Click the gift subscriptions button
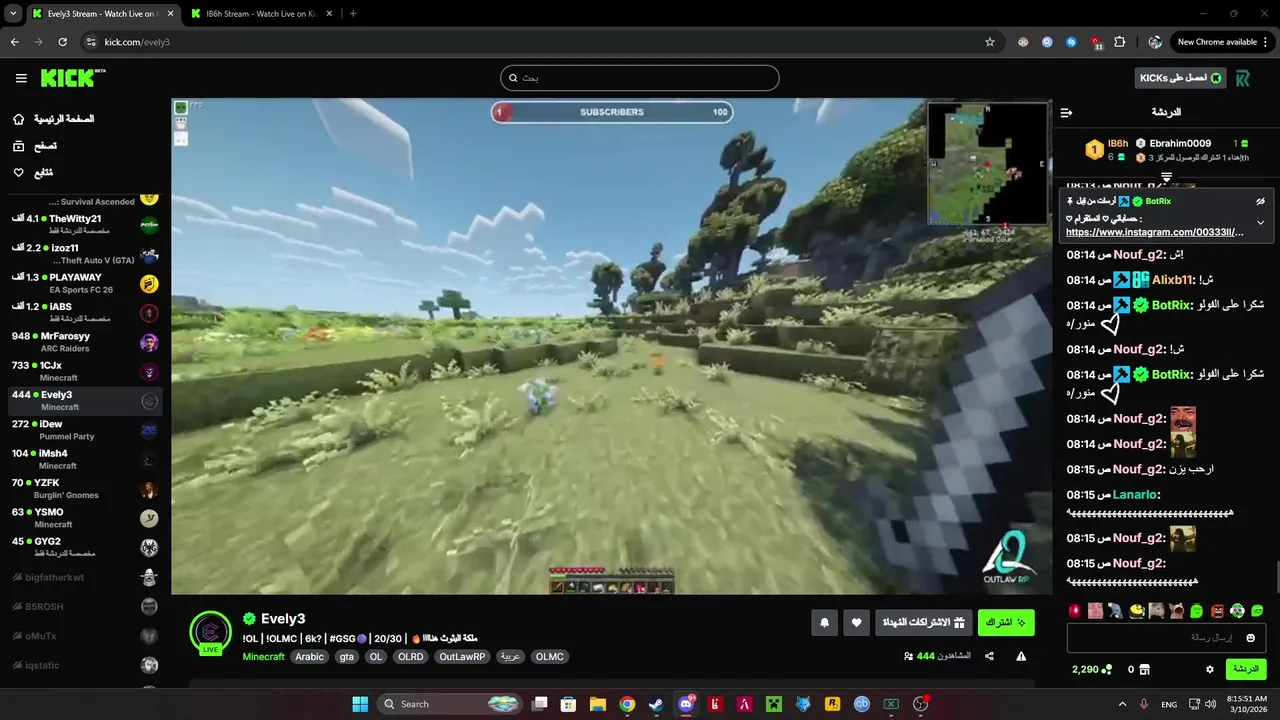 pos(923,623)
